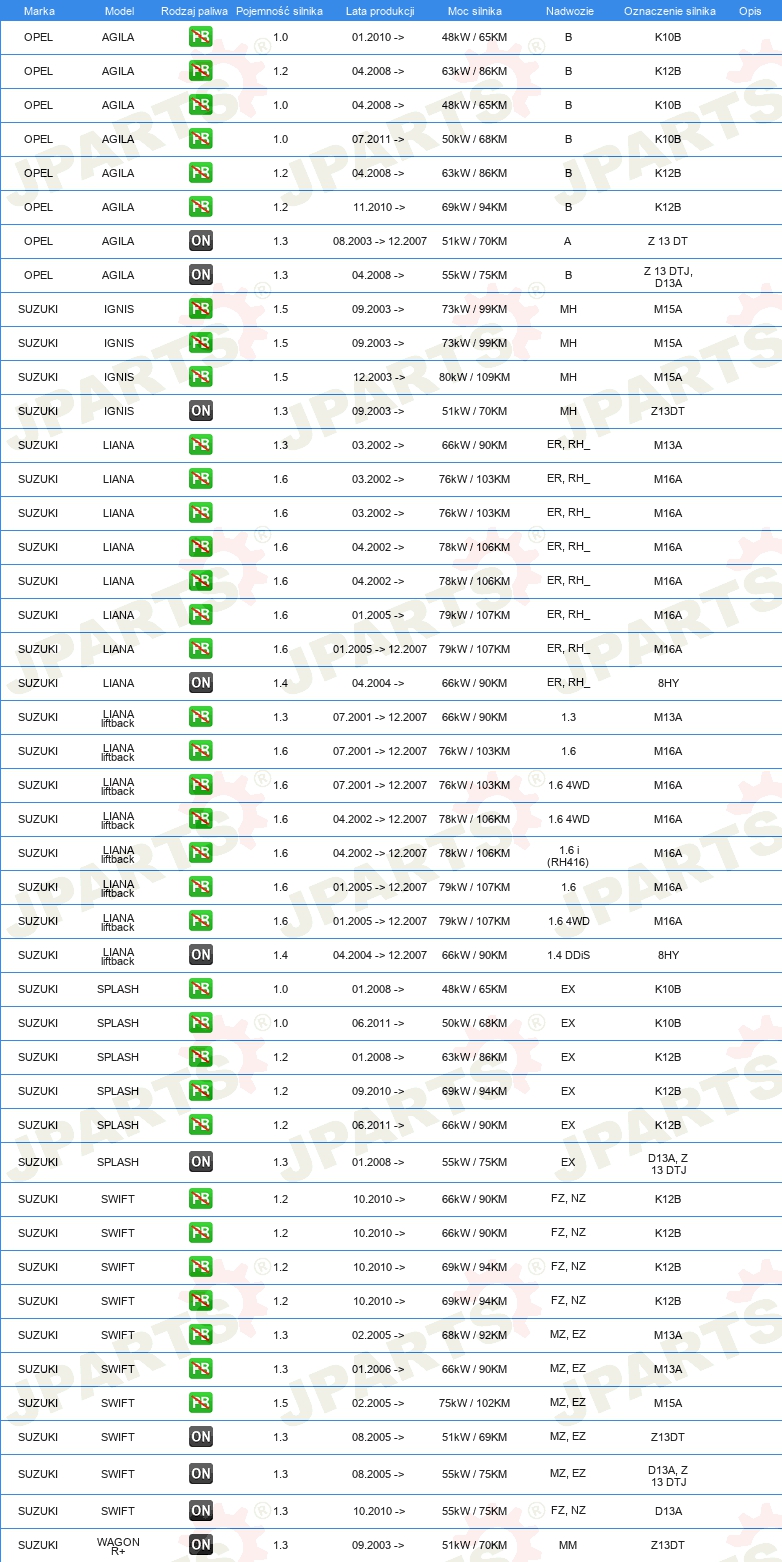Select power cell '80kW / 109KM'
Screen dimensions: 782x1562
pos(475,377)
